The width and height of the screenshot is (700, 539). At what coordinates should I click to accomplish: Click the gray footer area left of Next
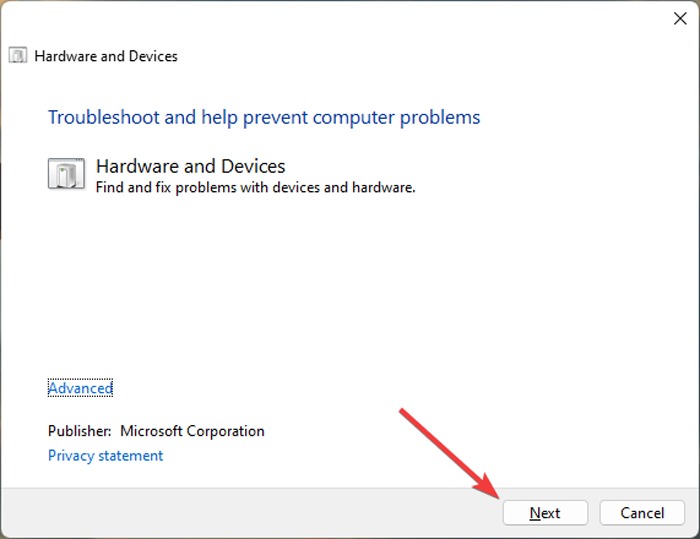[250, 513]
